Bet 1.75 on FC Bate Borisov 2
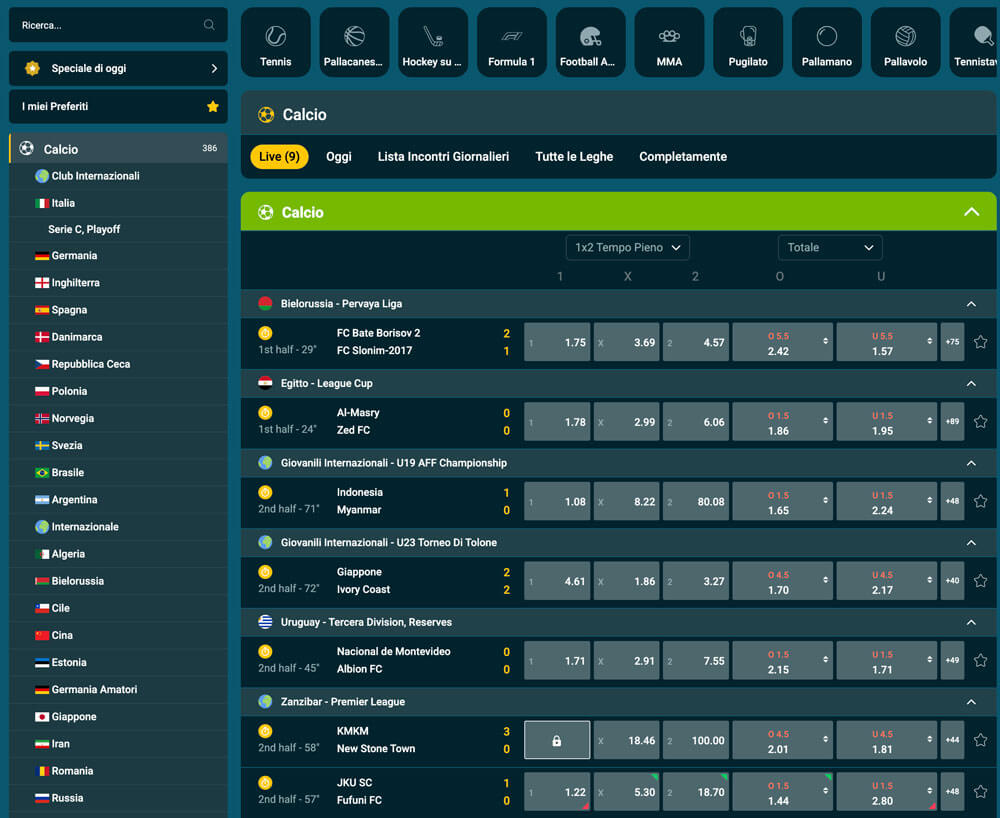The height and width of the screenshot is (818, 1000). [557, 342]
